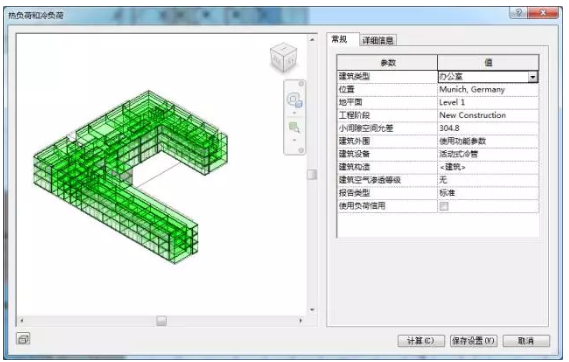Click the <建筑> construction value cell
The width and height of the screenshot is (569, 362).
point(488,167)
